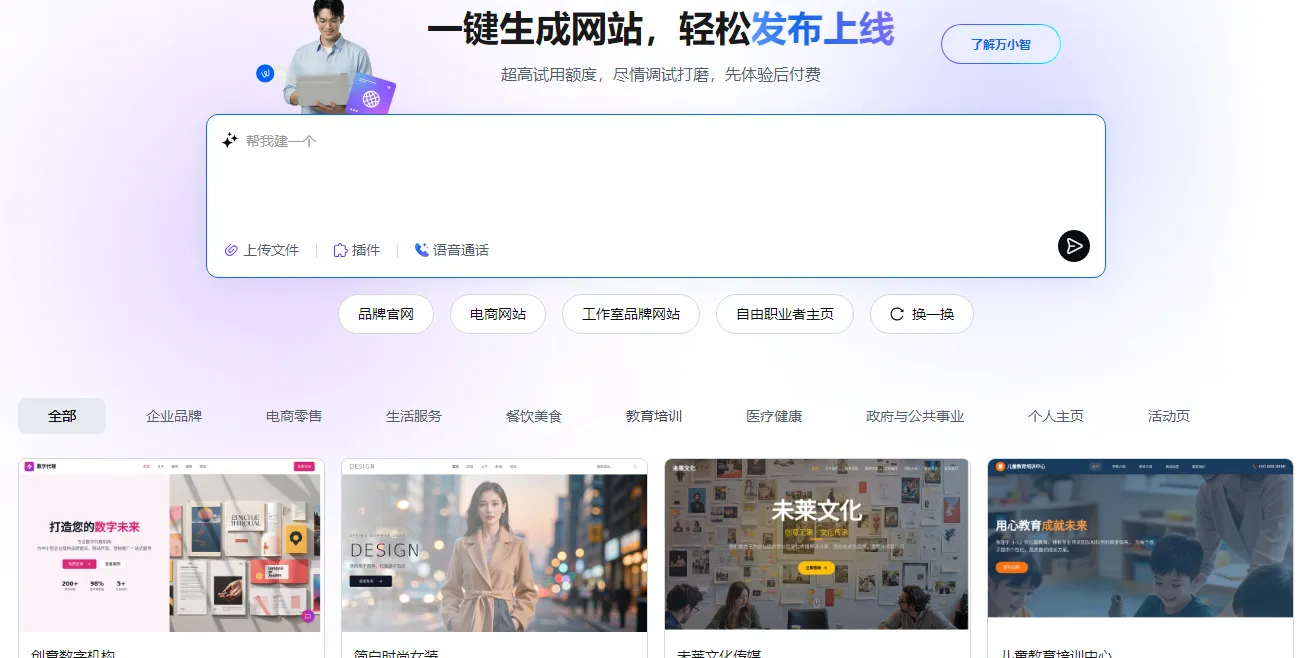1298x658 pixels.
Task: Switch to the 企业品牌 tab
Action: pos(174,416)
